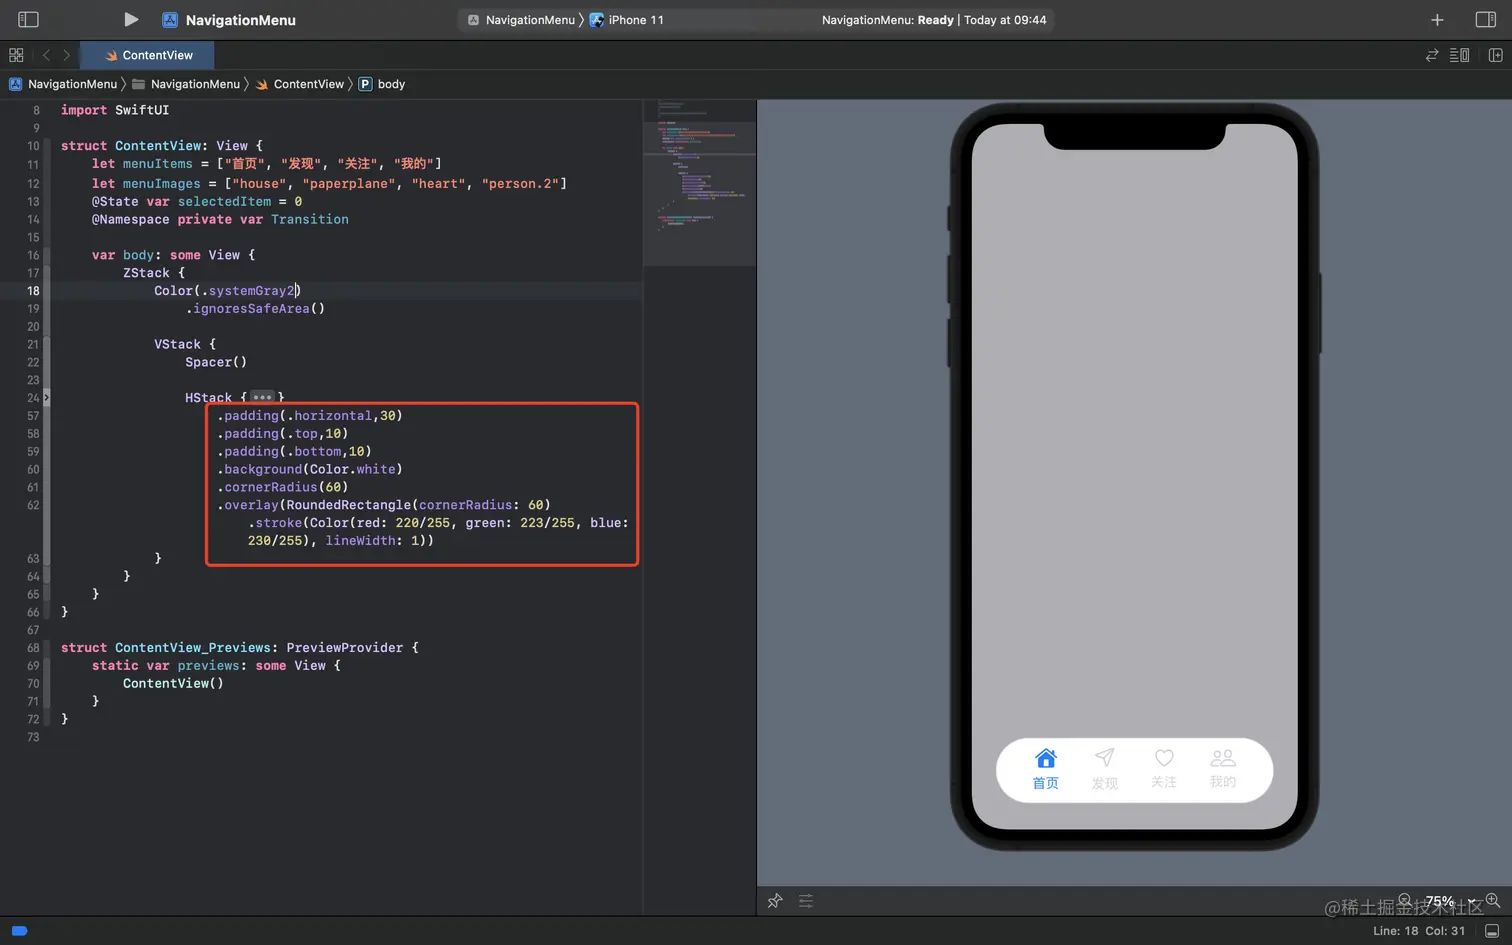Zoom out the canvas preview
Image resolution: width=1512 pixels, height=945 pixels.
coord(1405,900)
